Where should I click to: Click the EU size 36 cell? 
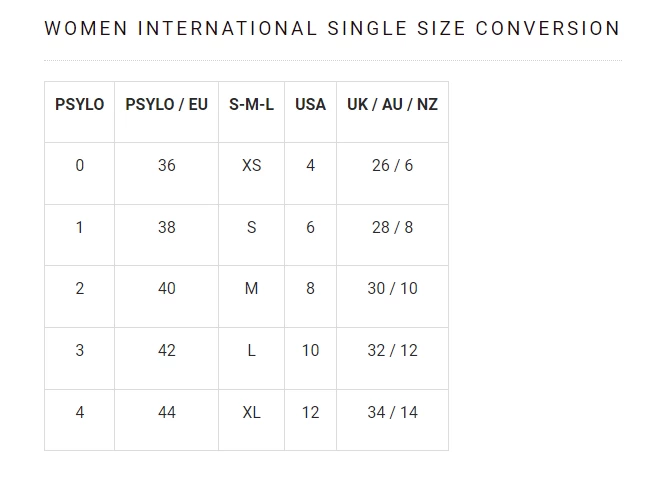pyautogui.click(x=167, y=166)
